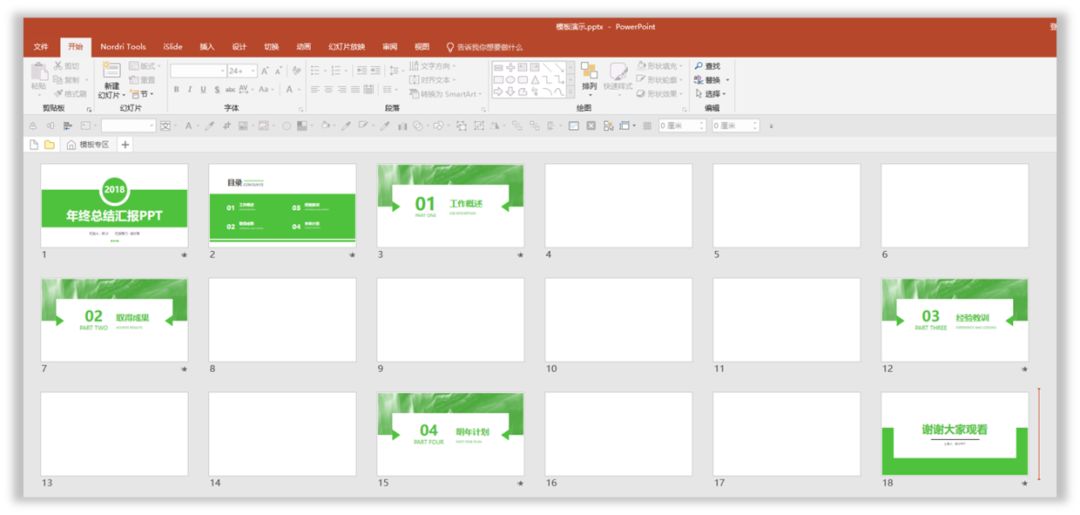Toggle underline formatting (U)
Screen dimensions: 1080x515
tap(203, 90)
